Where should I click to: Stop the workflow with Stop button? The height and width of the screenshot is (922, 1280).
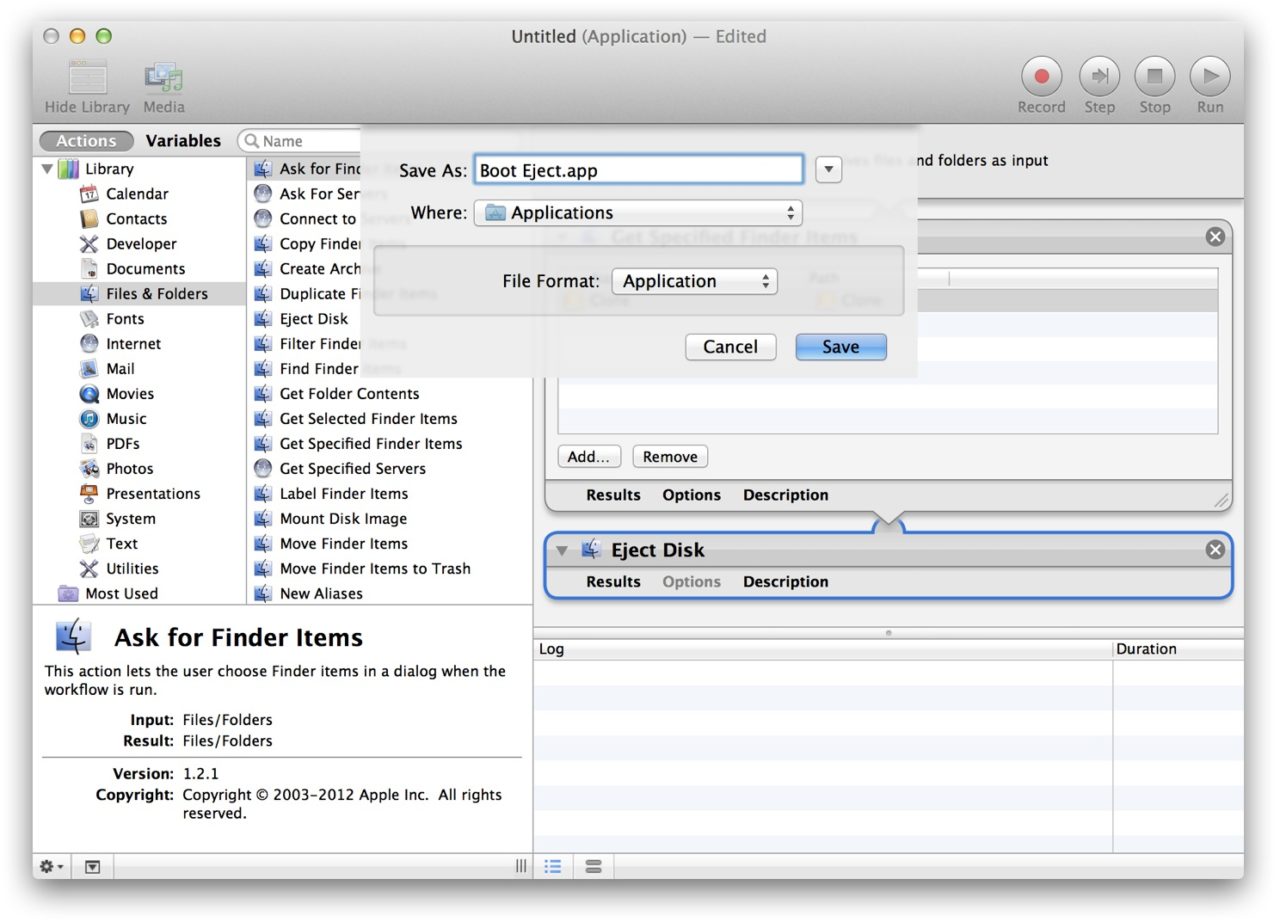point(1154,76)
